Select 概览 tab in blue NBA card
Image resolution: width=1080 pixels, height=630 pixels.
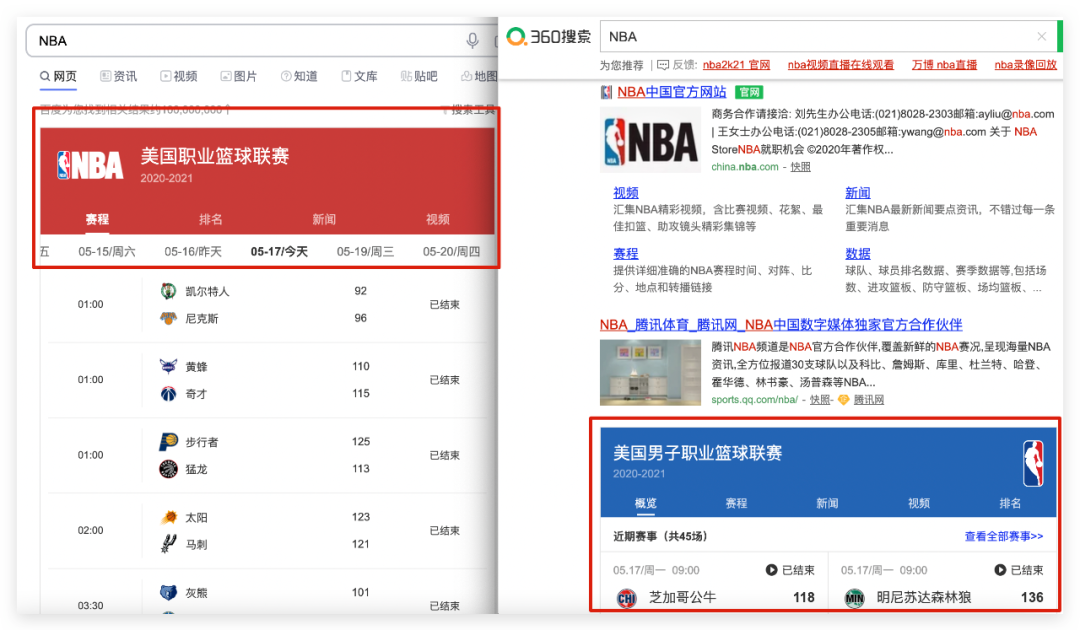pyautogui.click(x=645, y=503)
